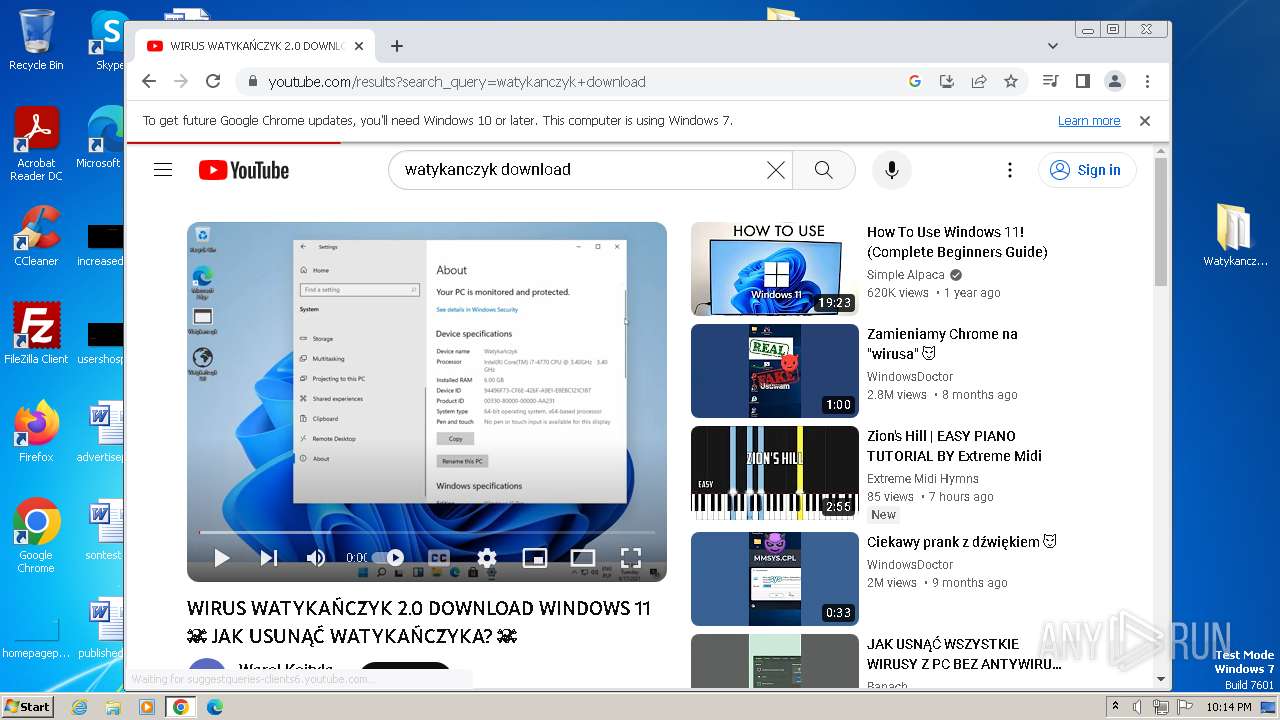Open Windows Explorer from the taskbar

click(113, 707)
